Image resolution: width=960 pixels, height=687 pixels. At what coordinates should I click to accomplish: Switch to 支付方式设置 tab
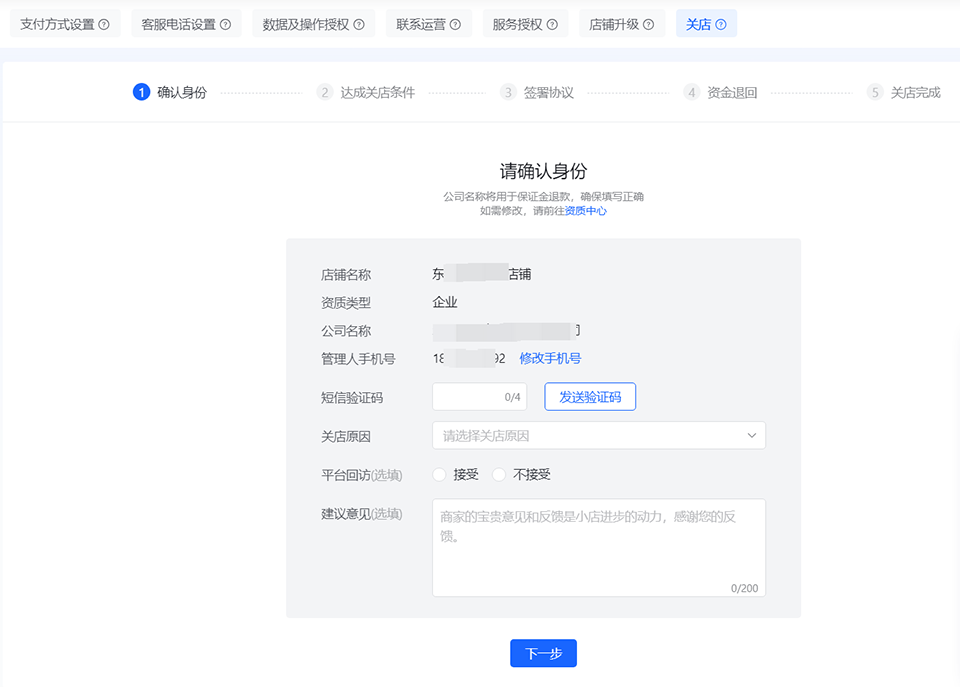[57, 24]
